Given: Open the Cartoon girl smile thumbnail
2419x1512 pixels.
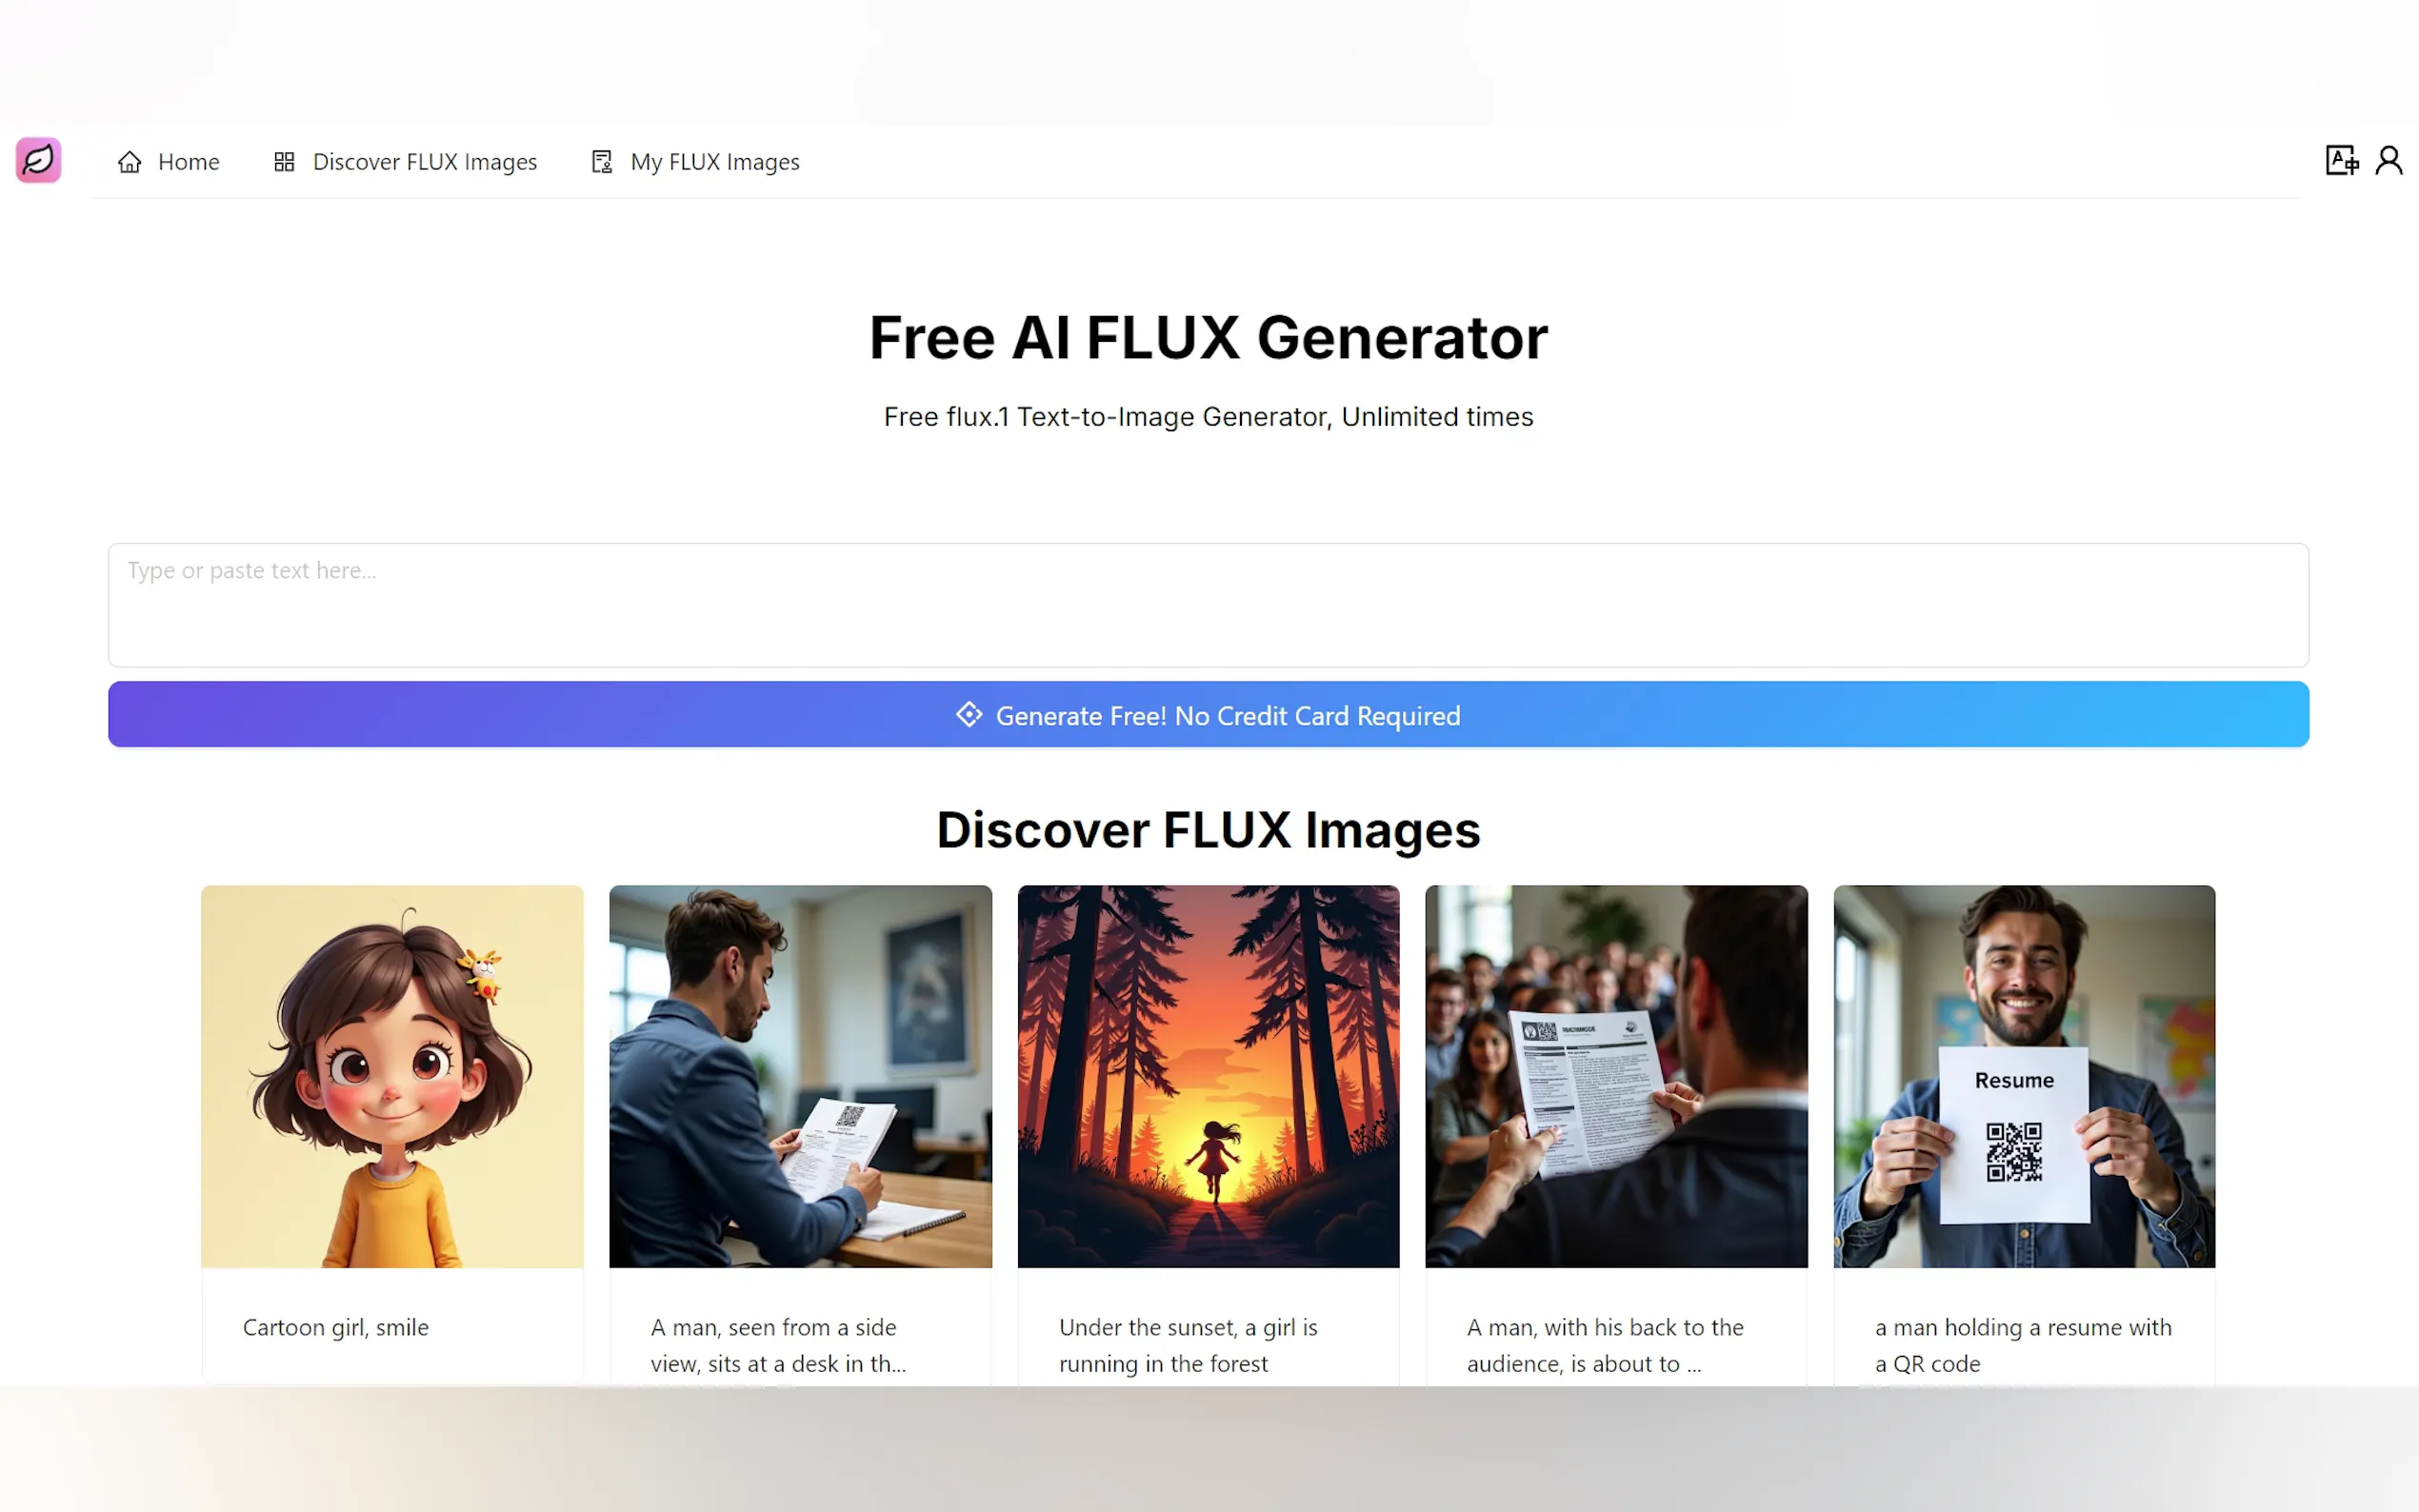Looking at the screenshot, I should click(392, 1076).
